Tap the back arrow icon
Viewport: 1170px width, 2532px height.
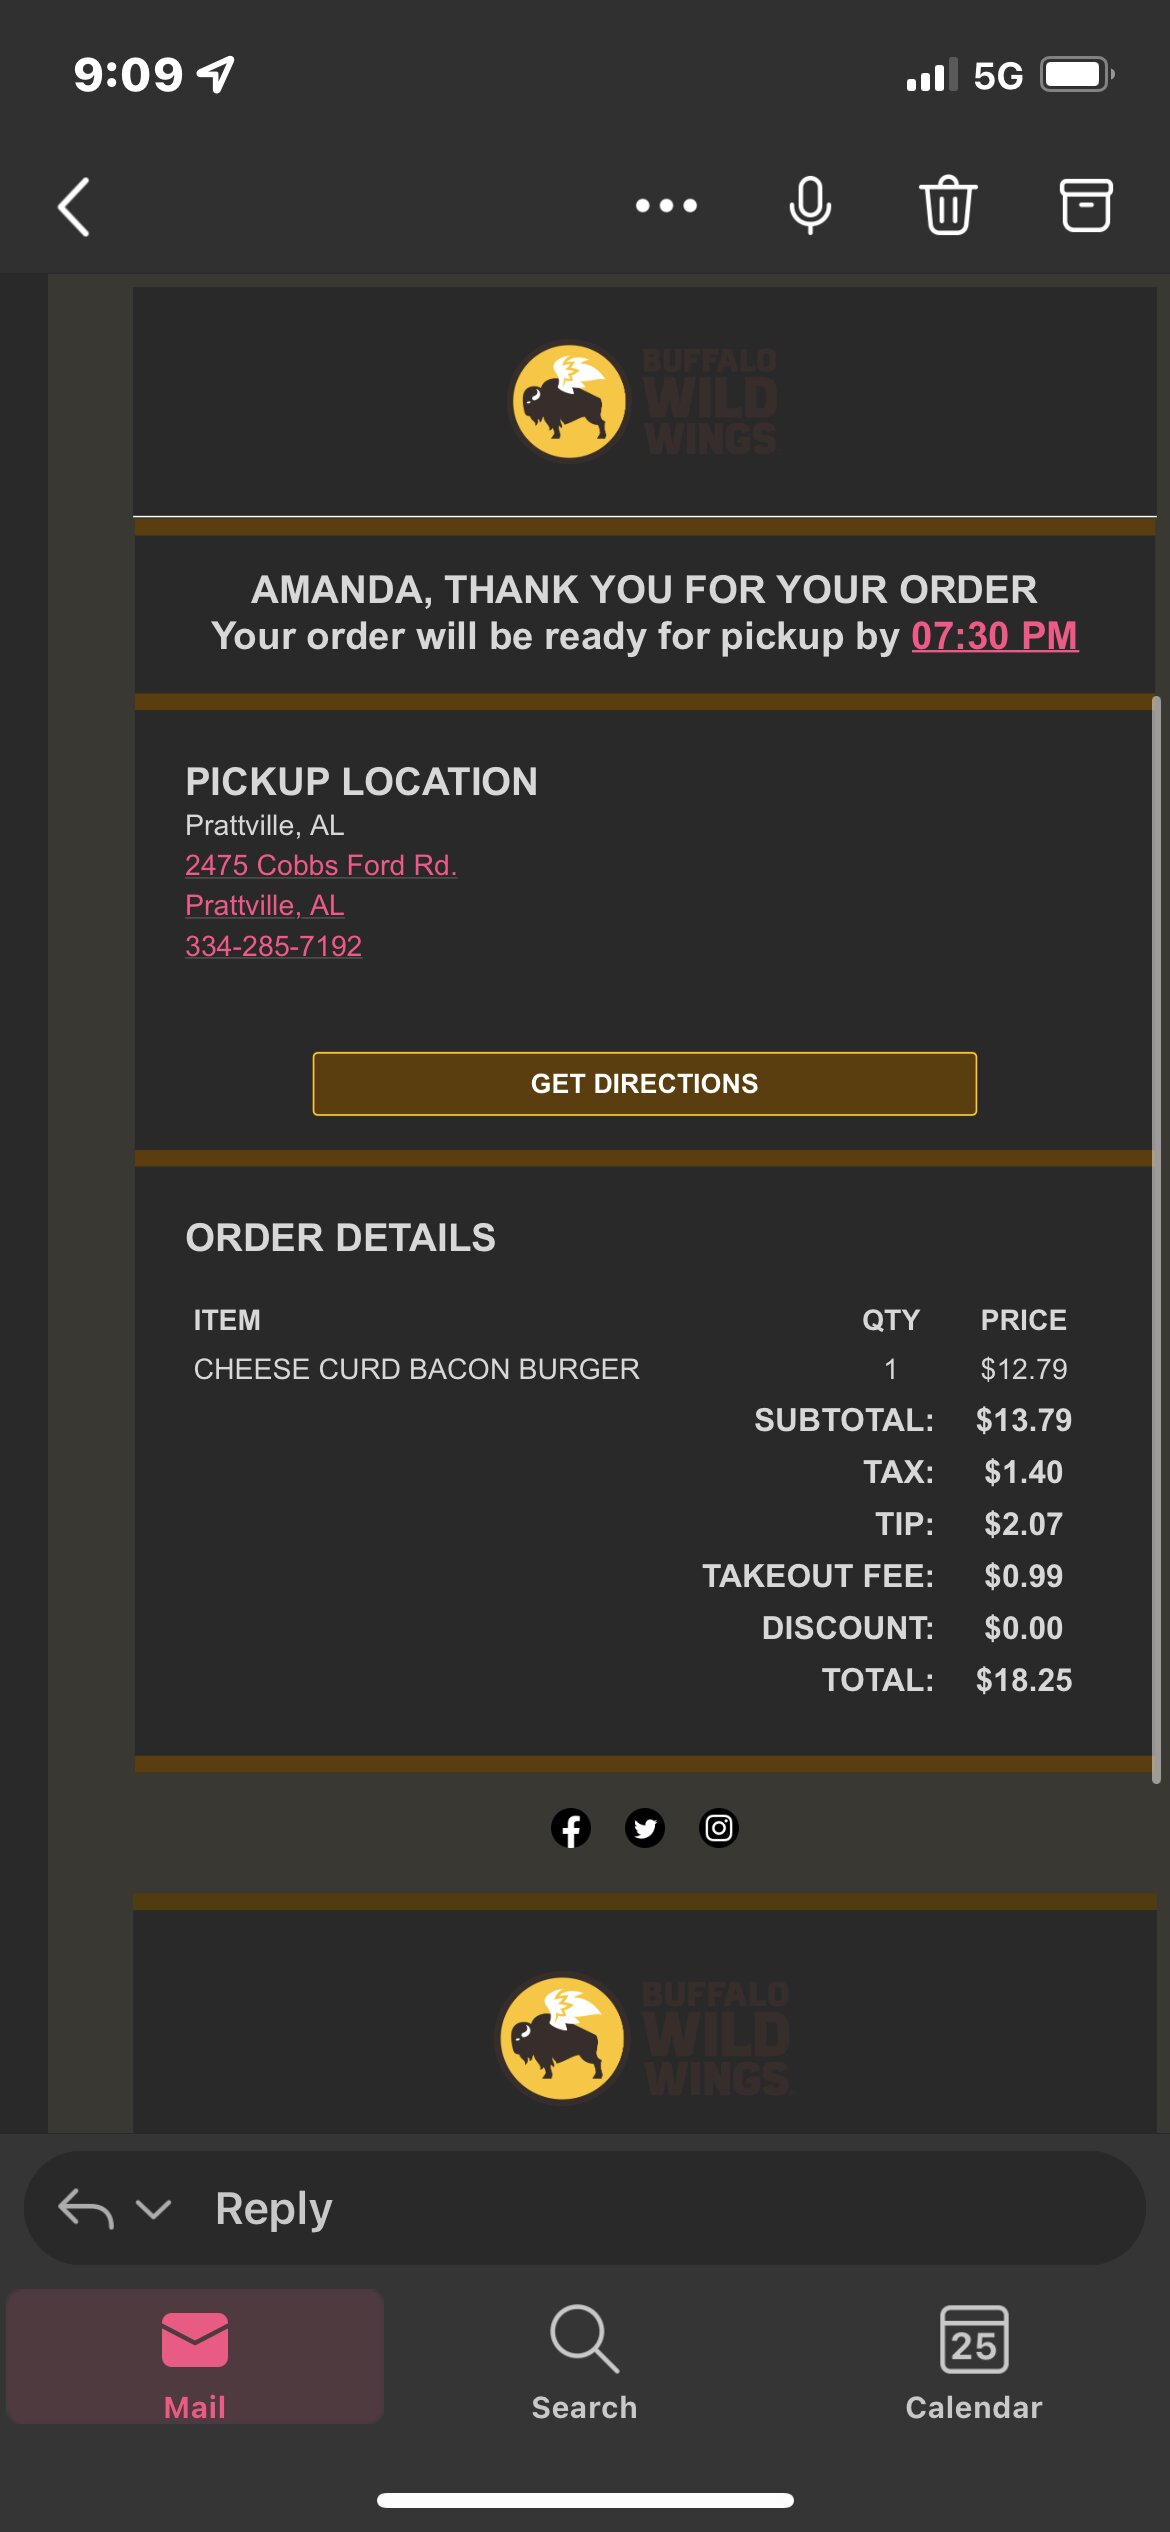pos(74,207)
